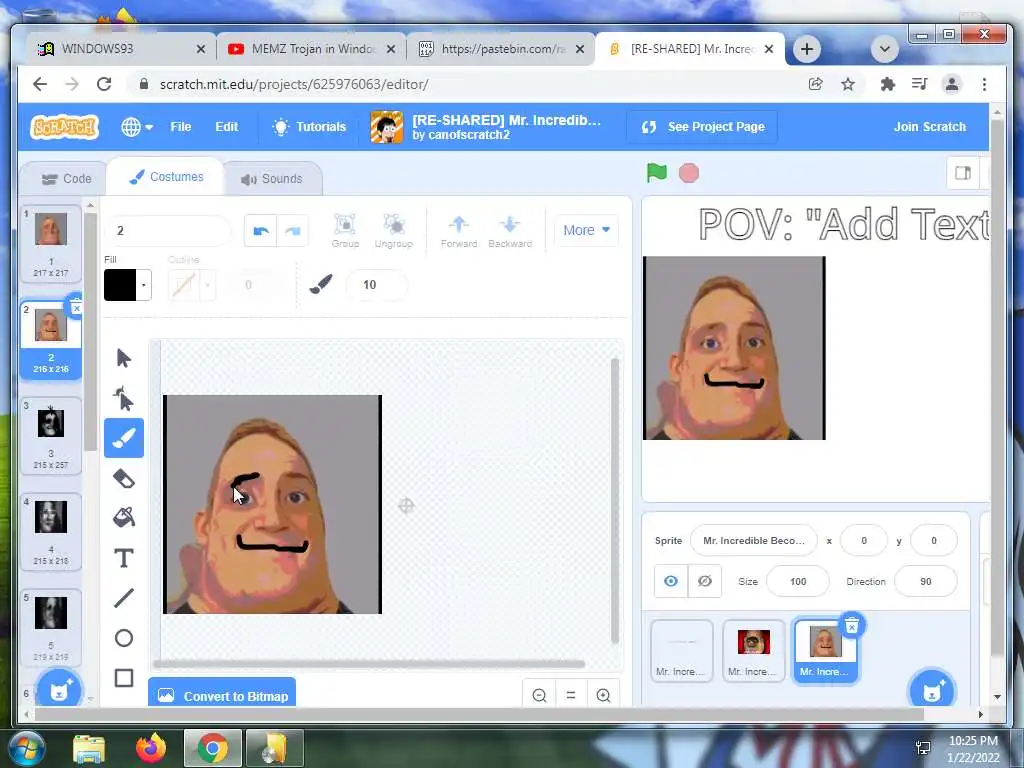Expand Chrome tab search chevron
Screen dimensions: 1024x768
coord(885,49)
